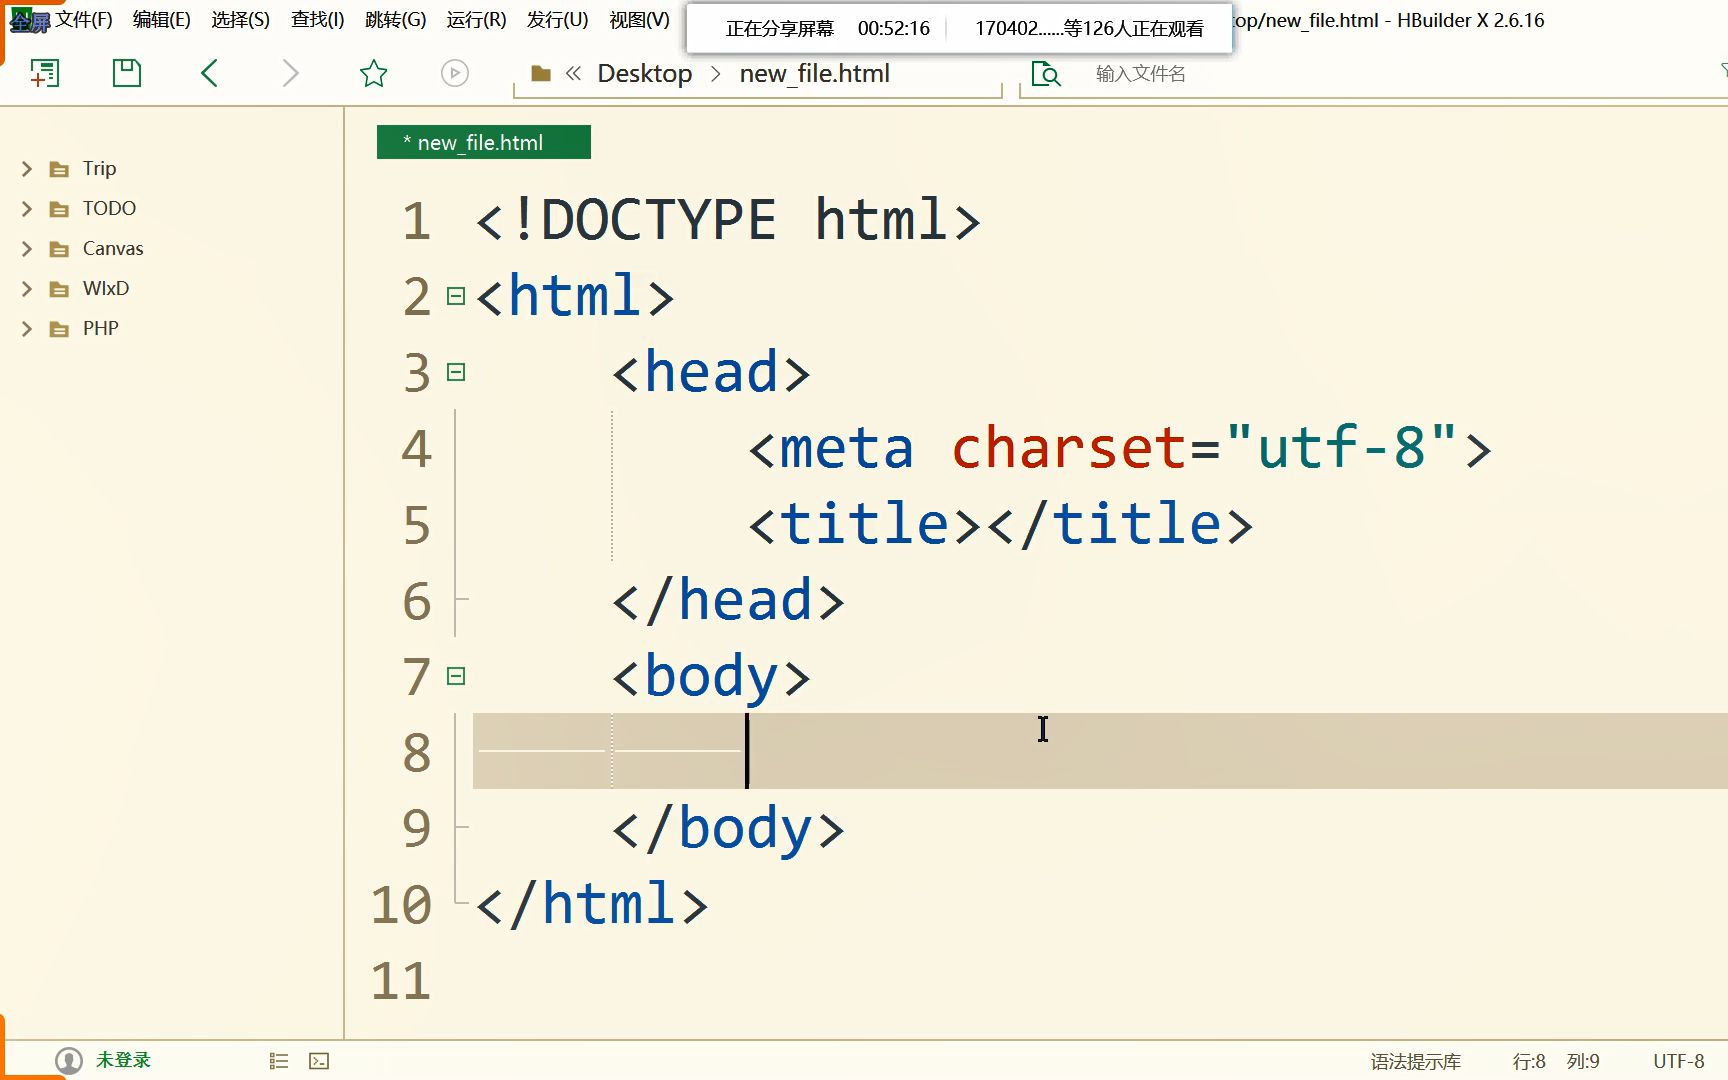Click the 正在分享屏幕 sharing status overlay
1728x1080 pixels.
tap(780, 28)
